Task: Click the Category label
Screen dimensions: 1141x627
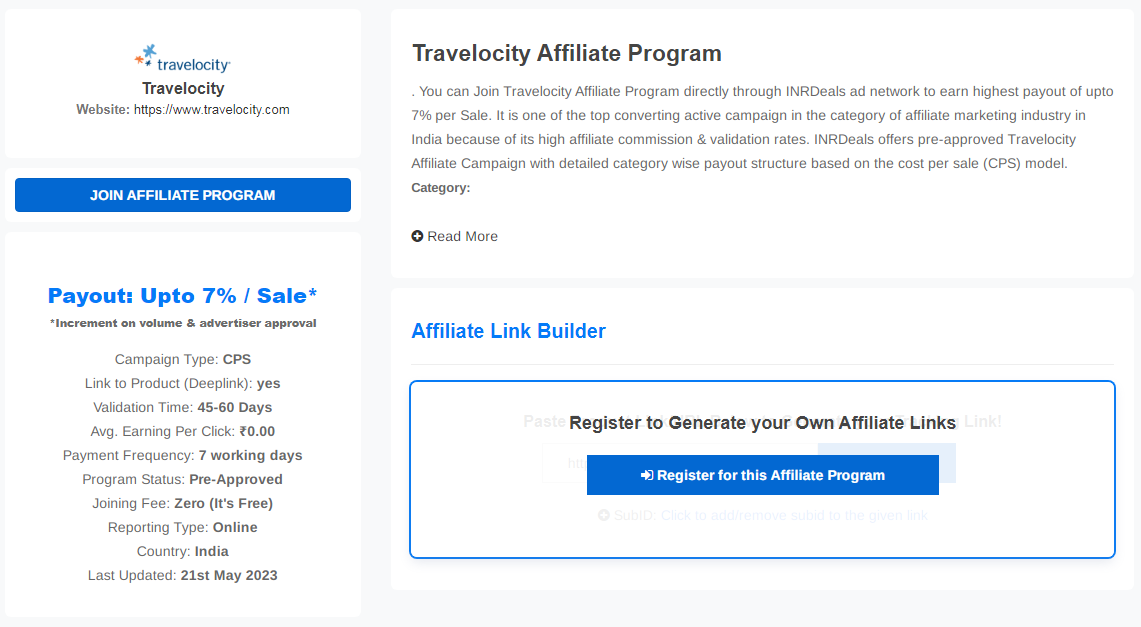Action: coord(441,188)
